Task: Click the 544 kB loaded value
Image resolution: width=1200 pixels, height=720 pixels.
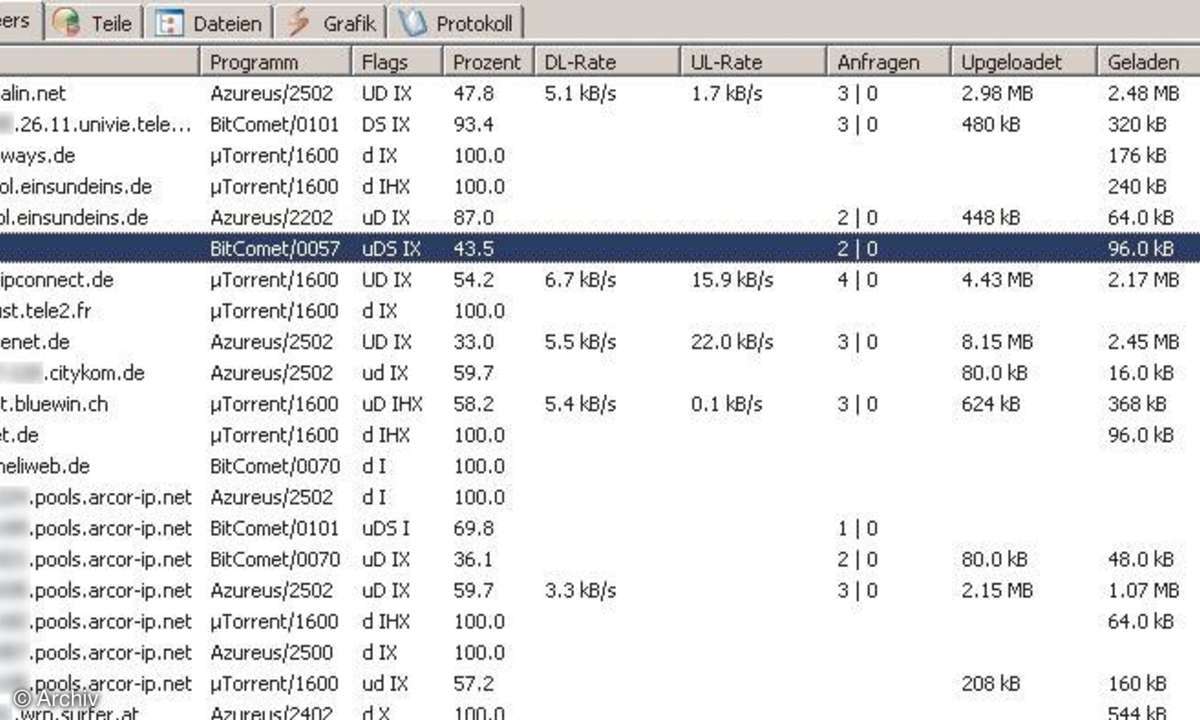Action: (x=1137, y=712)
